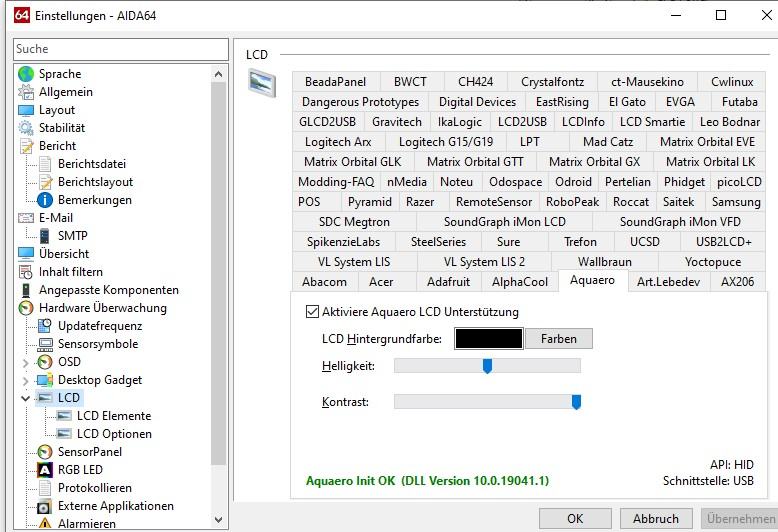Select SensorPanel in the tree

point(90,452)
